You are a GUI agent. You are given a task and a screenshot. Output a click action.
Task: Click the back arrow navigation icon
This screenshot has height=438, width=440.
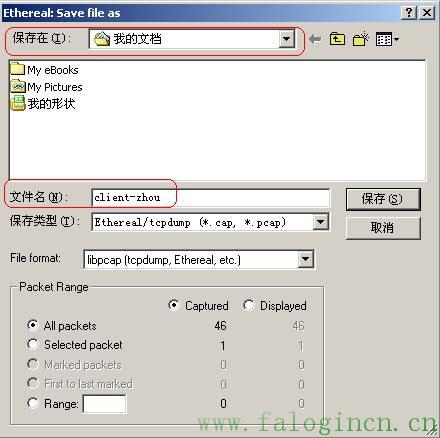coord(315,39)
